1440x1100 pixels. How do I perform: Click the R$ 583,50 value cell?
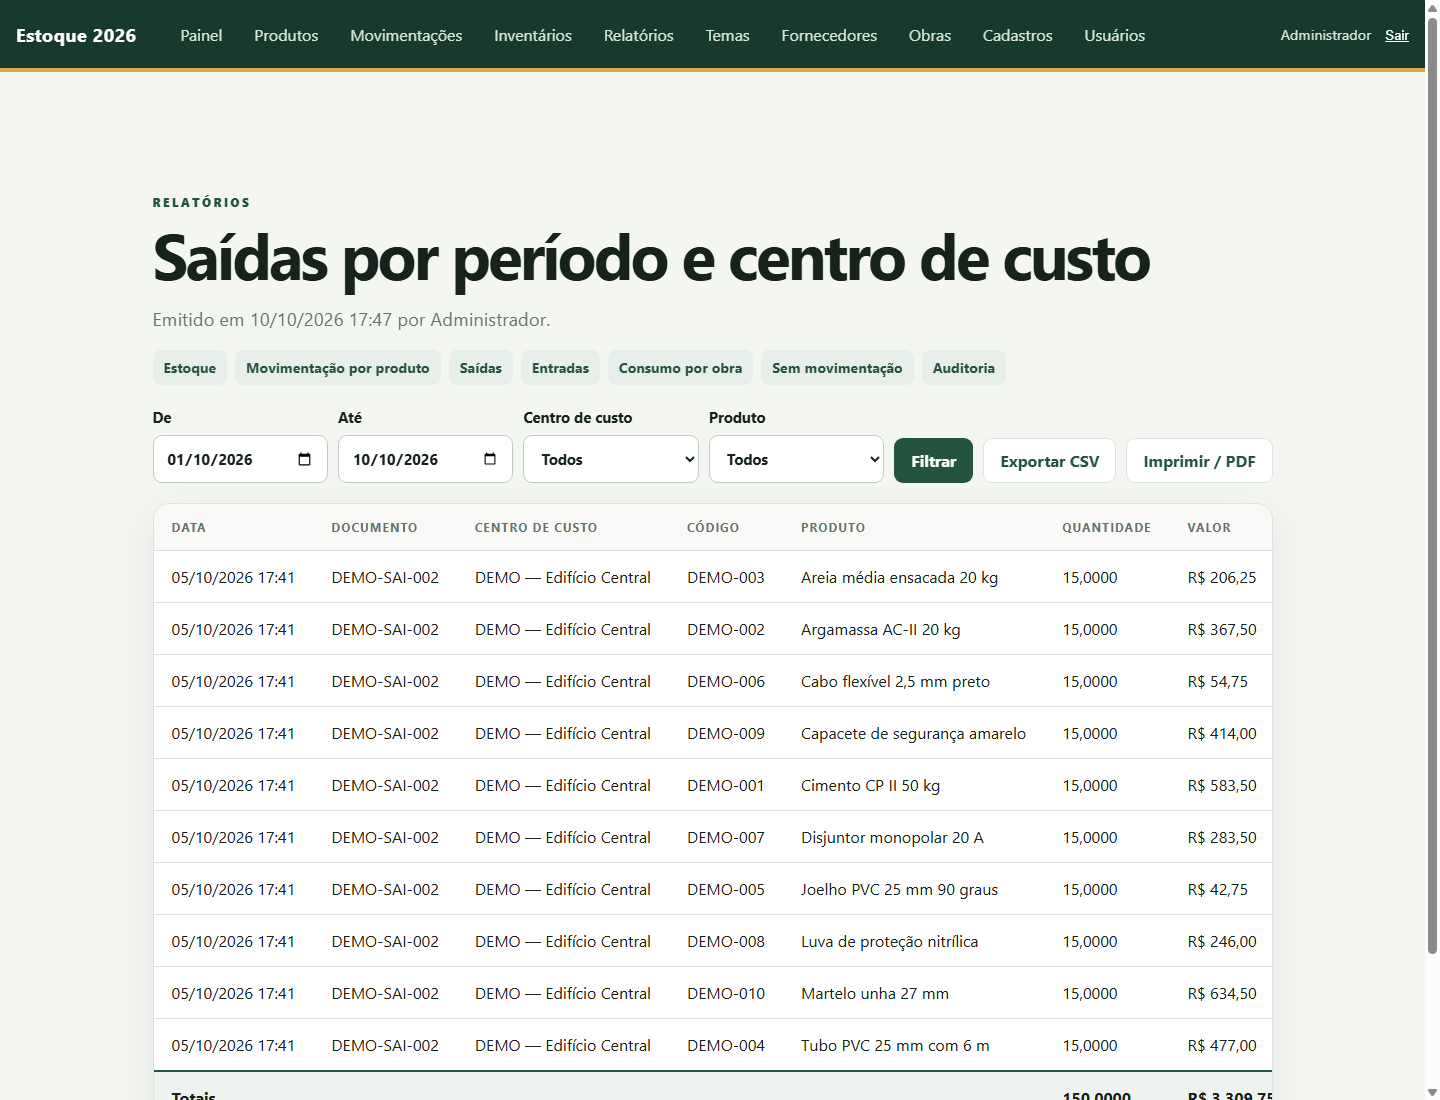1222,785
